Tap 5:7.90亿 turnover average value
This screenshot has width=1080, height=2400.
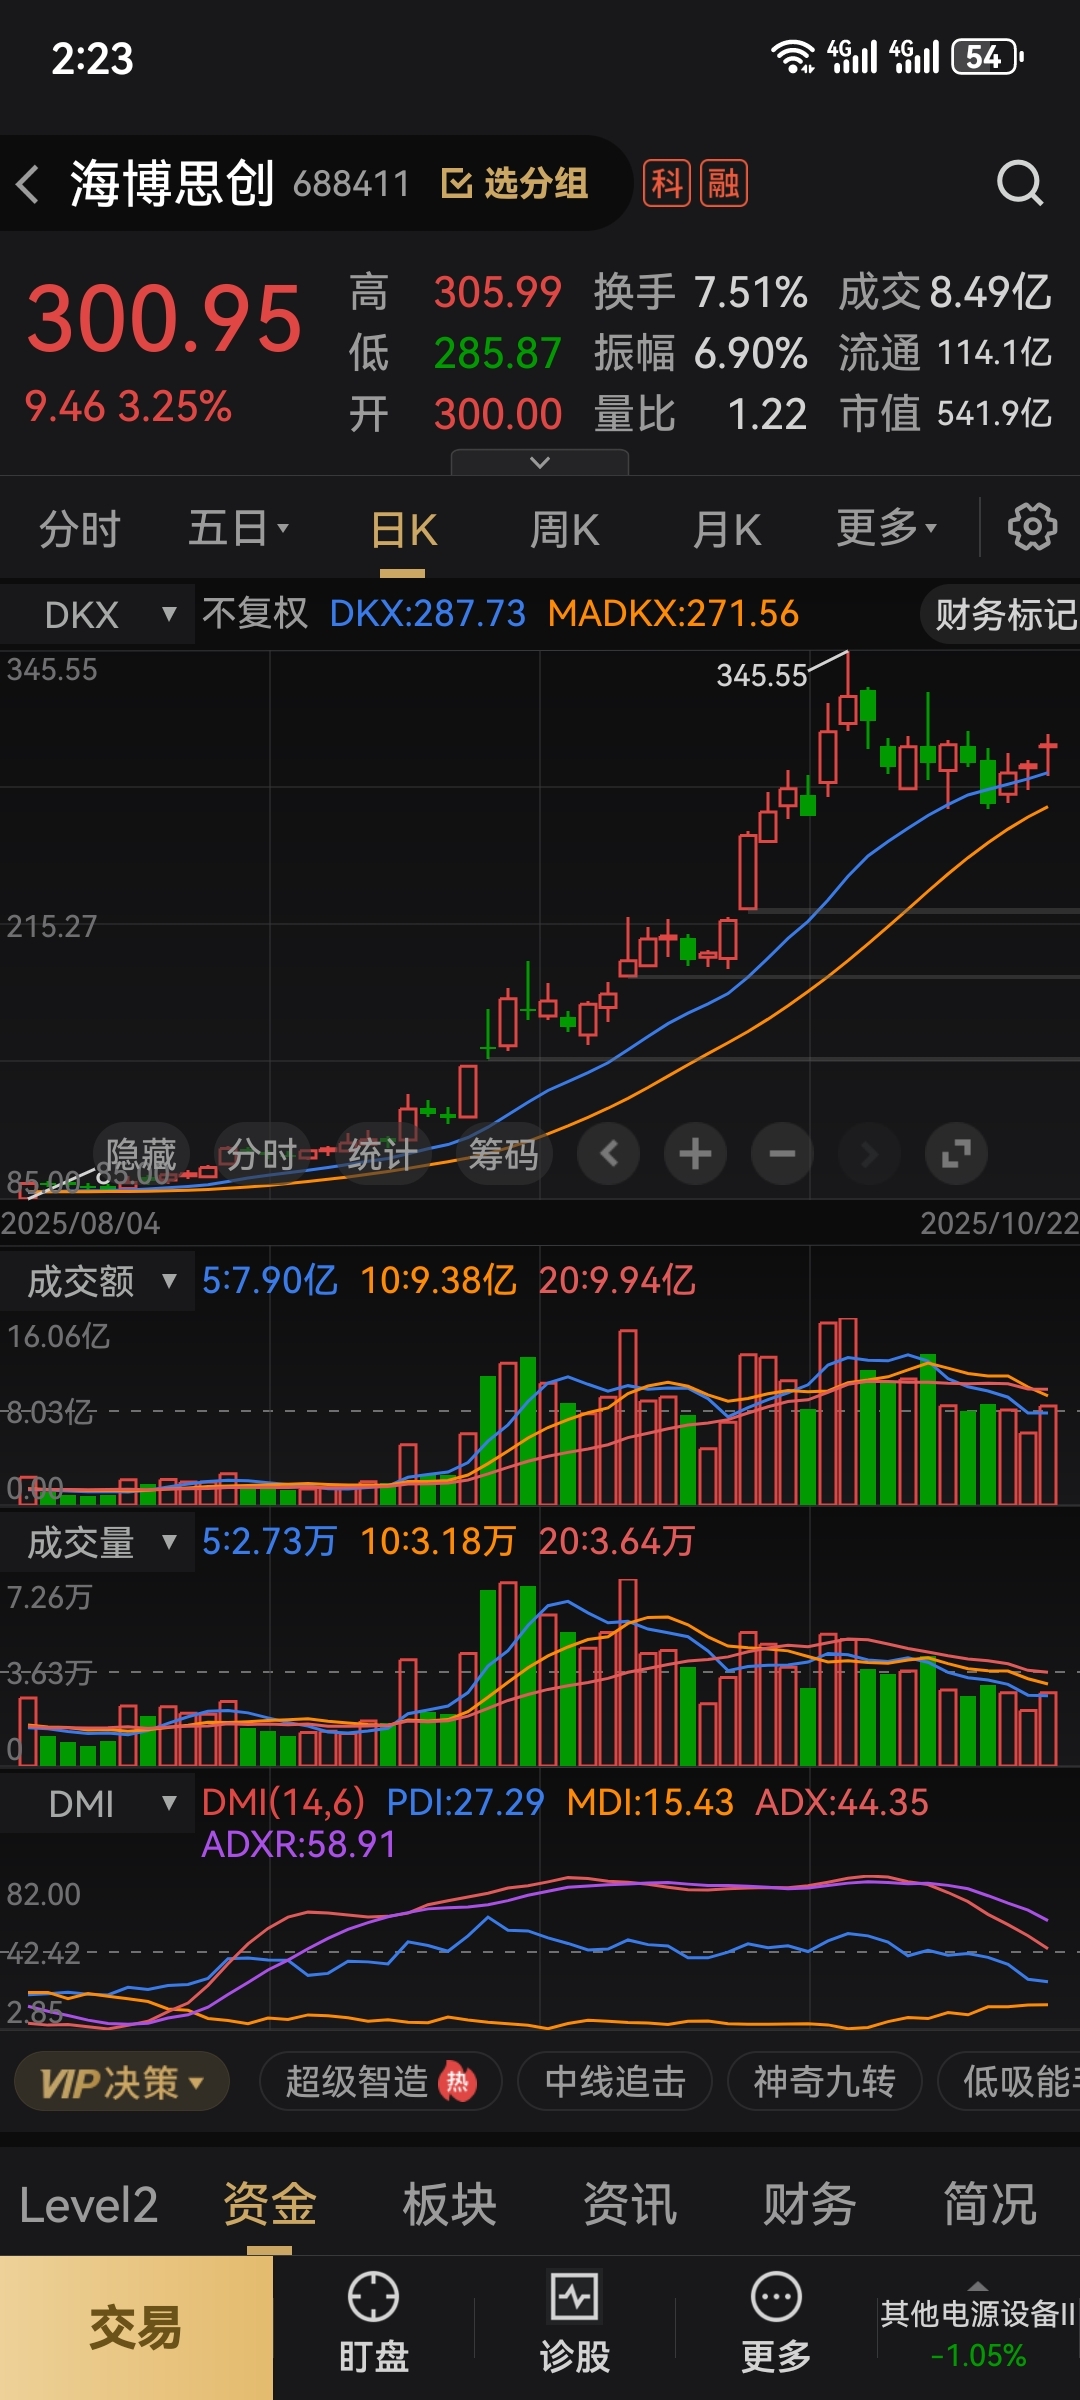click(270, 1281)
